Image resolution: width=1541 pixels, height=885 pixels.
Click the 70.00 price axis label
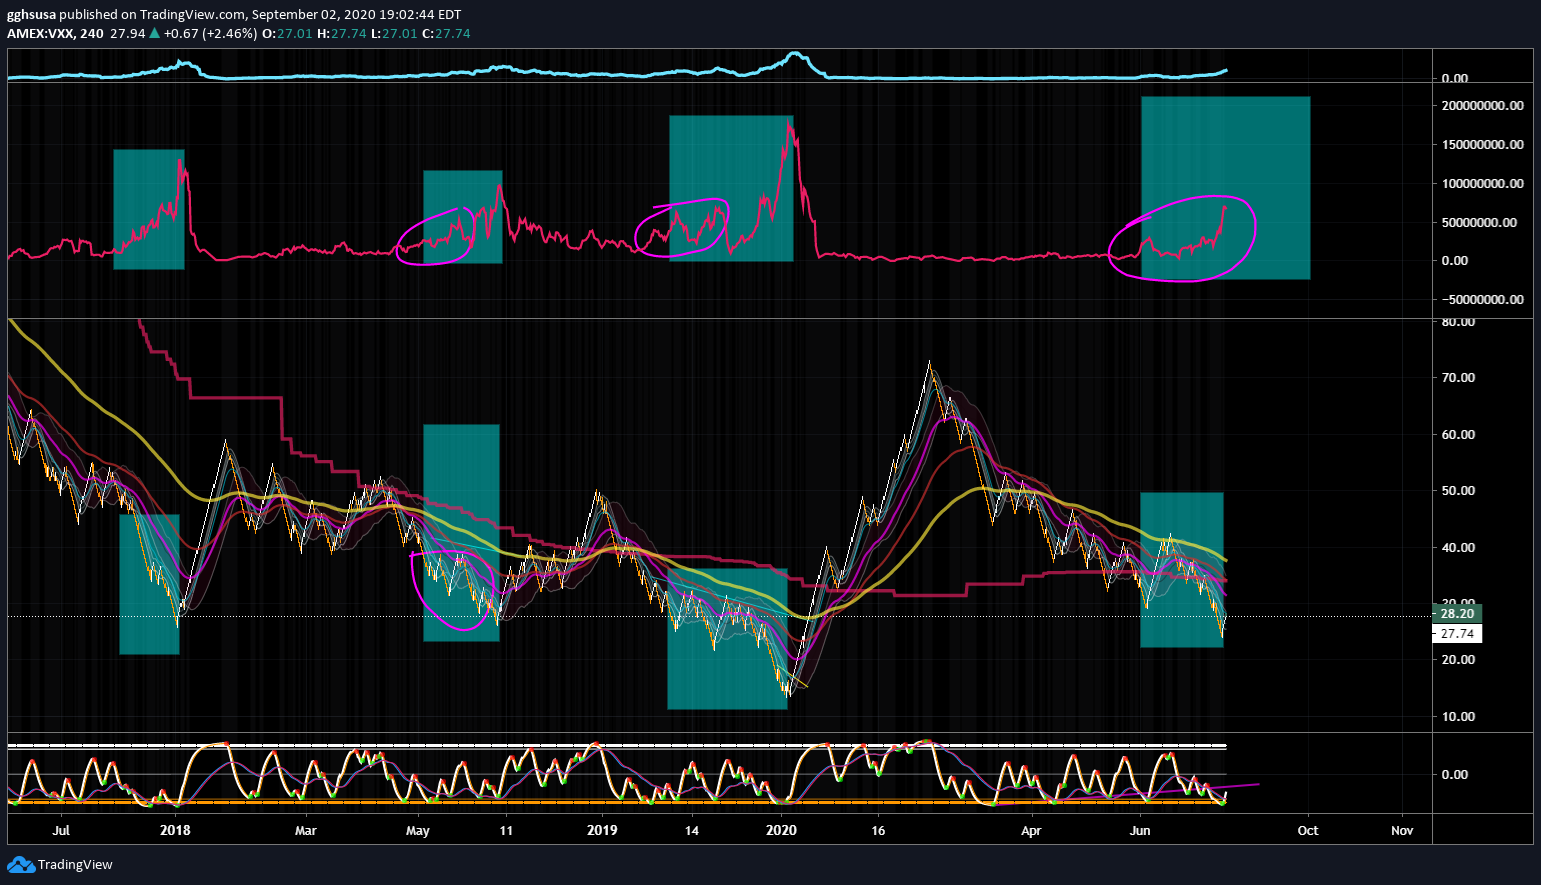click(1457, 378)
